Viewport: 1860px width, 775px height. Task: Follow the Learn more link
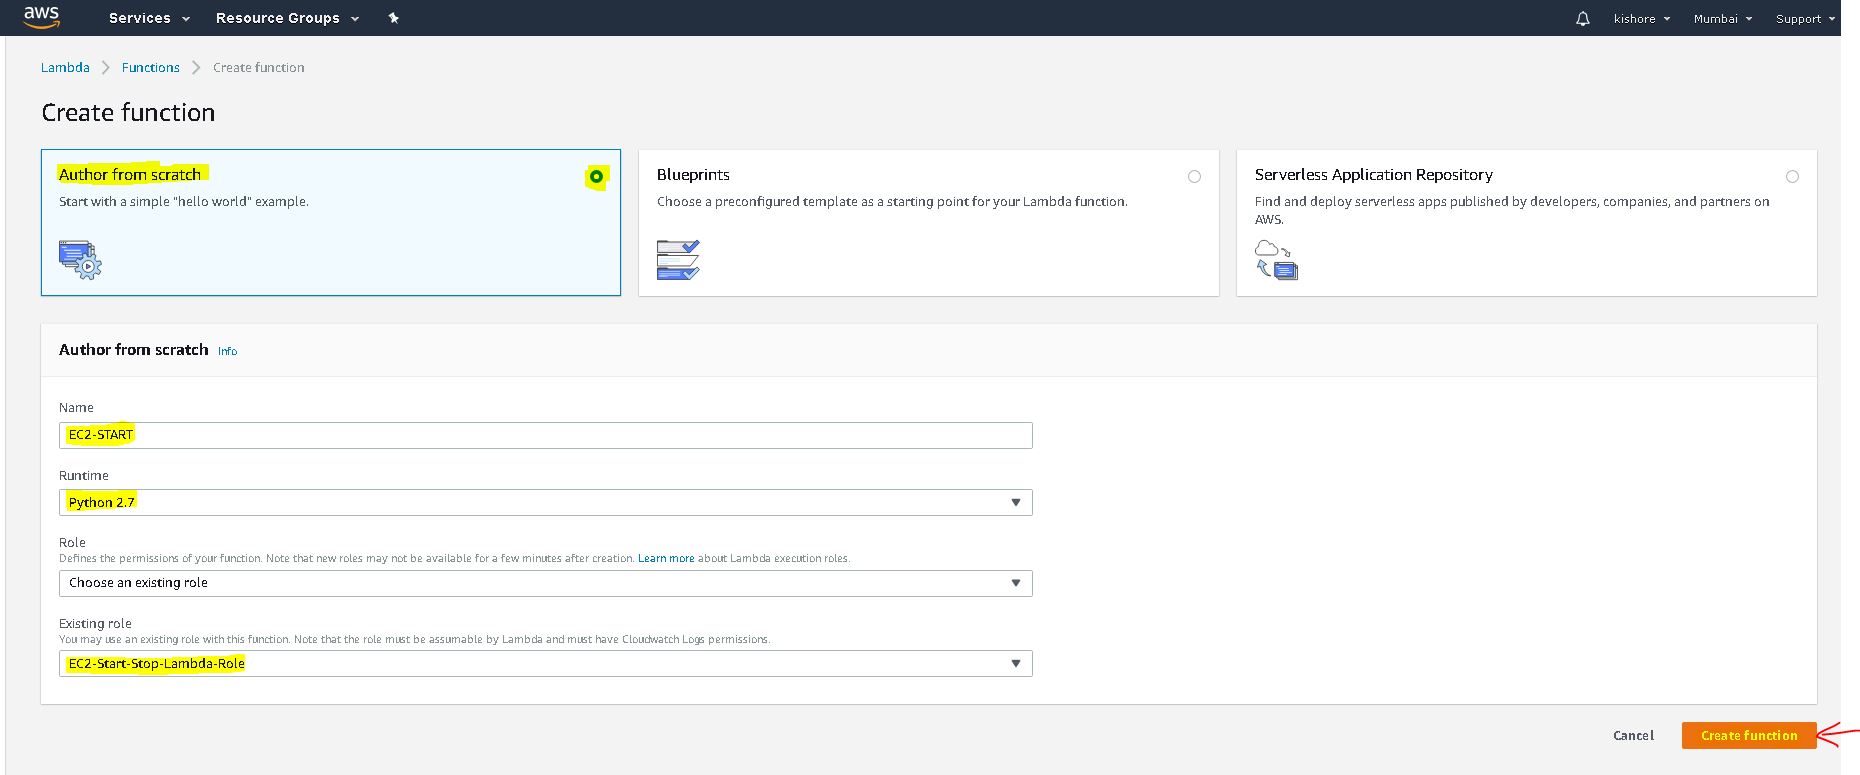[666, 558]
